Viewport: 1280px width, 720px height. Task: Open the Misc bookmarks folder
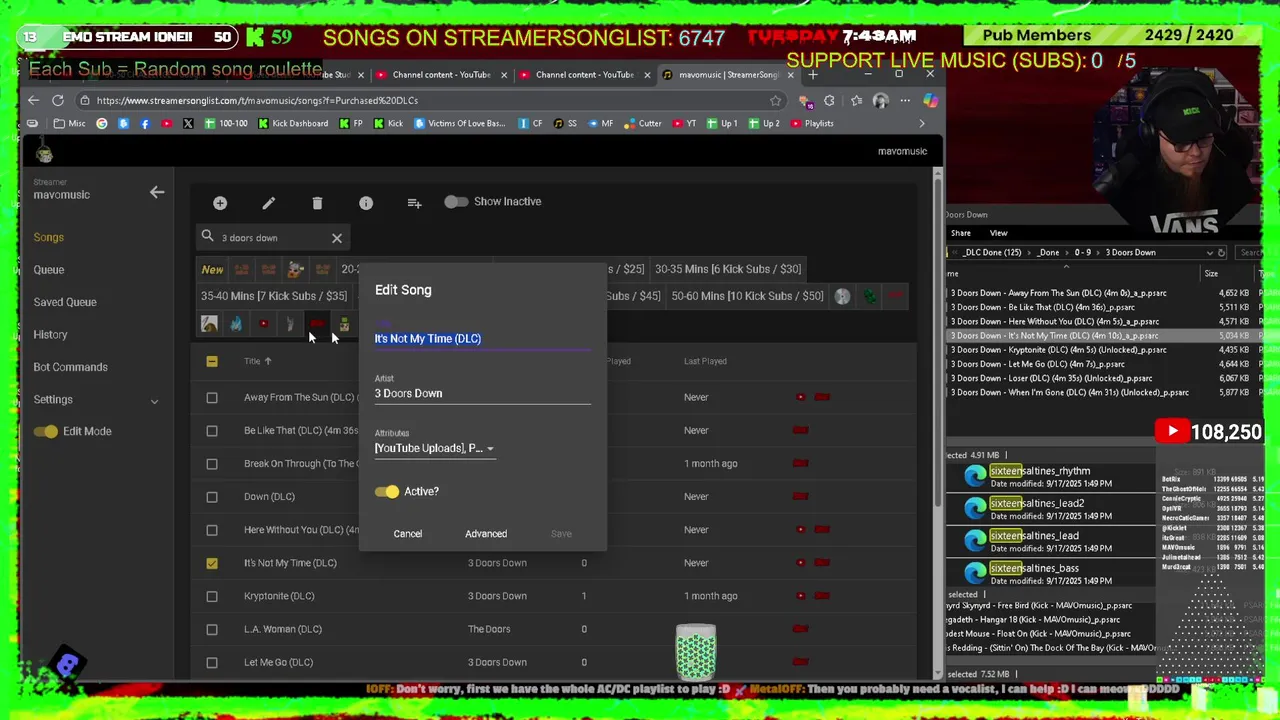[70, 123]
